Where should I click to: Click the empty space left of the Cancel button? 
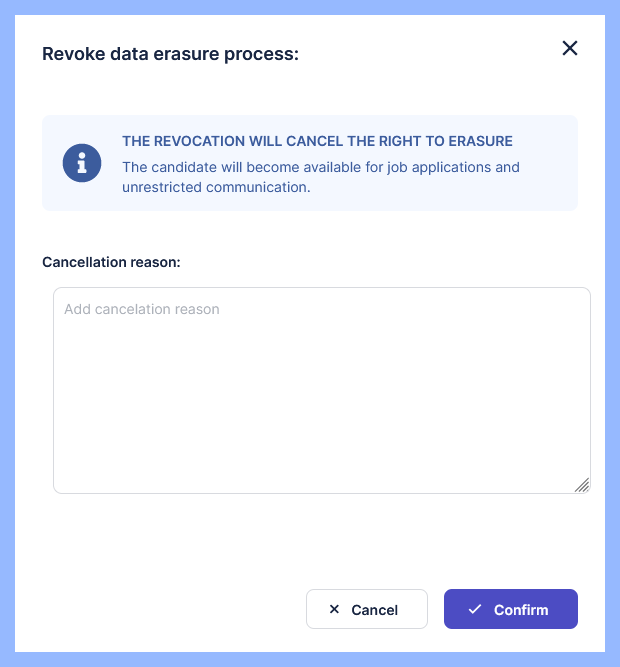pyautogui.click(x=170, y=609)
